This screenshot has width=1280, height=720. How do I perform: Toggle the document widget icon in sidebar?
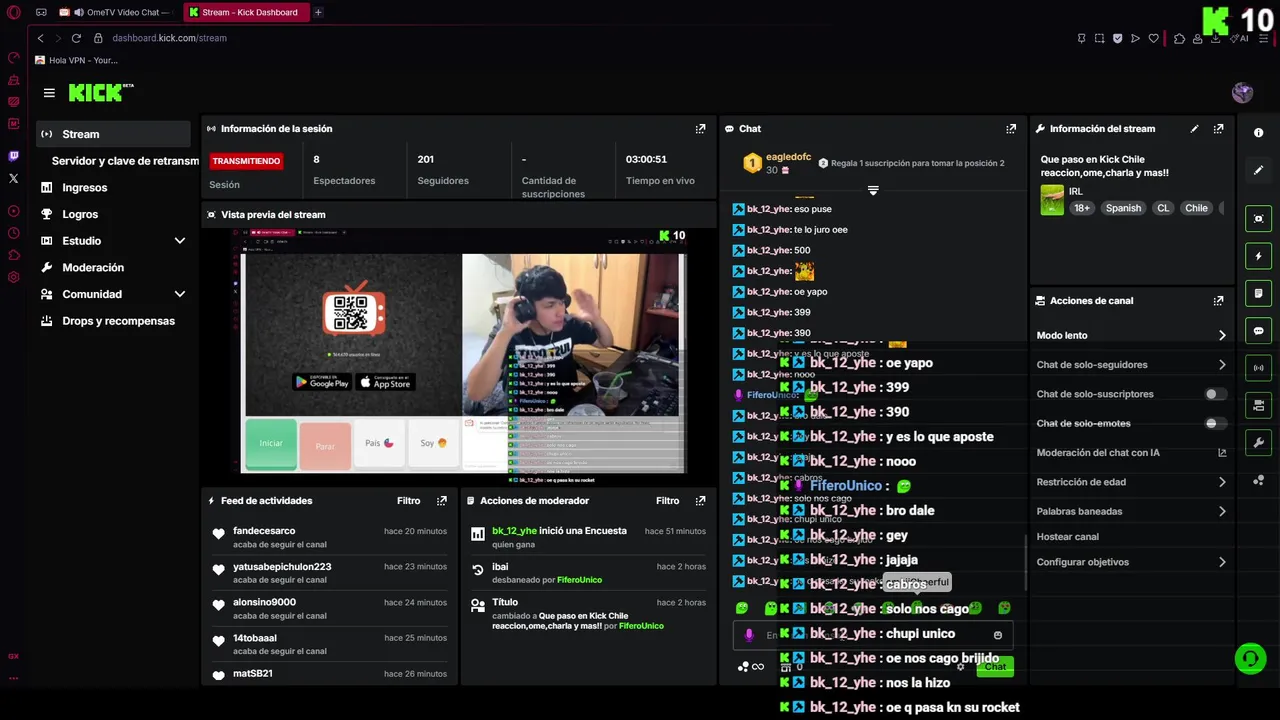pyautogui.click(x=1258, y=293)
